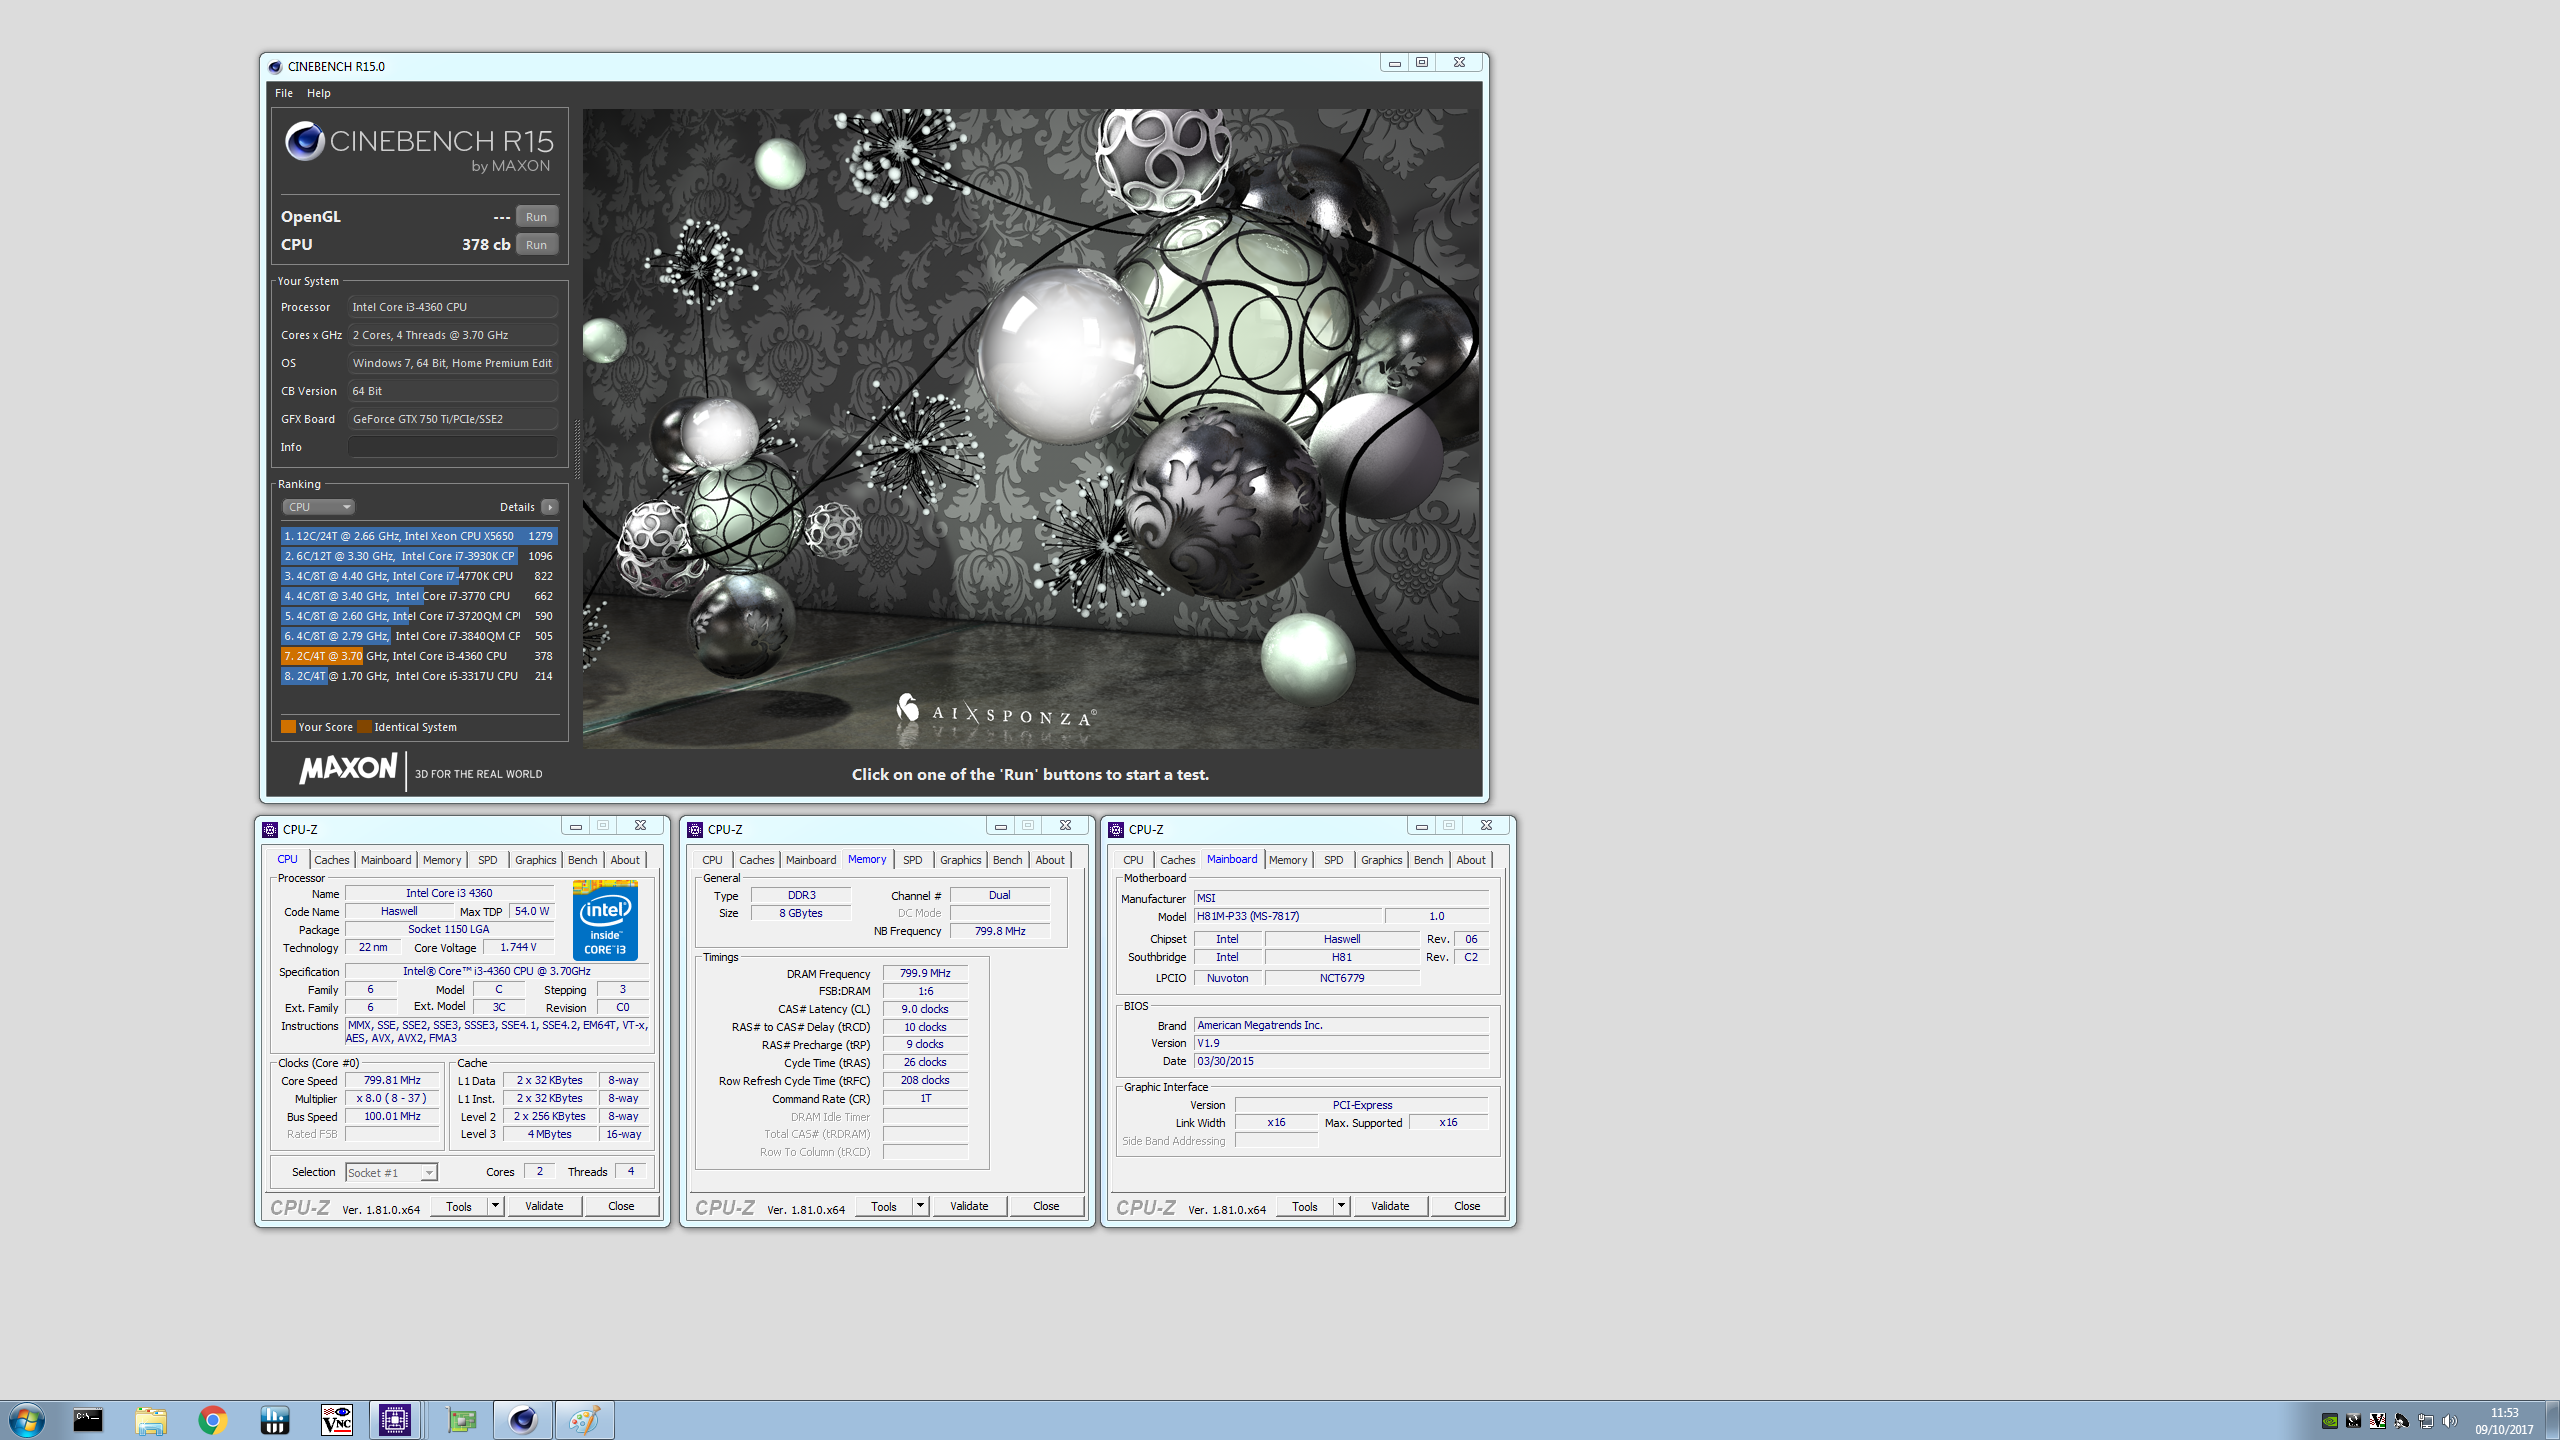The height and width of the screenshot is (1440, 2560).
Task: Open the Socket #1 selection dropdown
Action: coord(391,1173)
